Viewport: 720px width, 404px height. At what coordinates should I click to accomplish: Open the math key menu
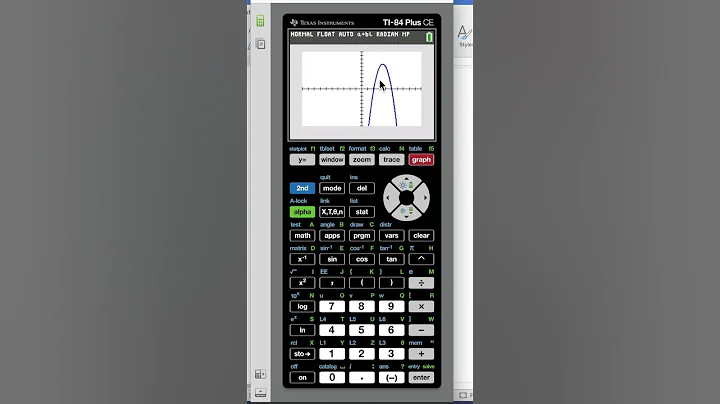coord(302,236)
